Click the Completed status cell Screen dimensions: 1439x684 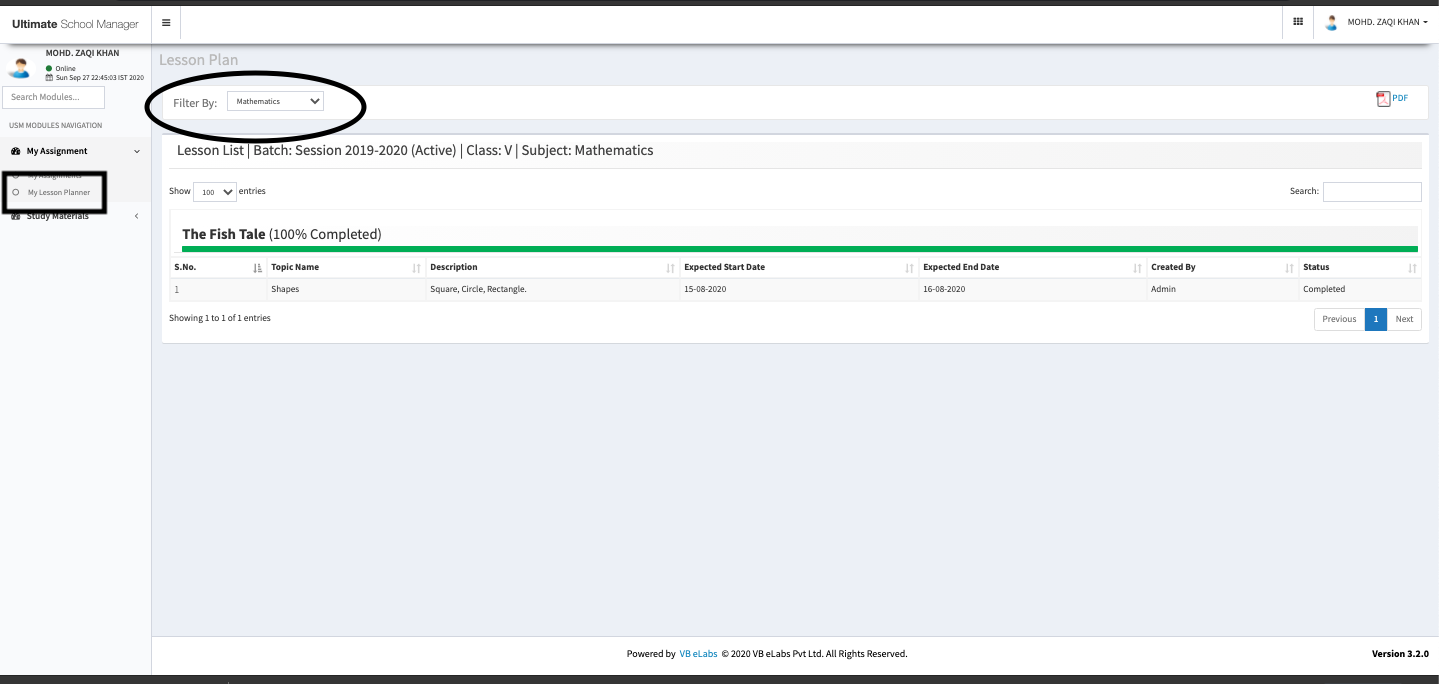point(1360,289)
